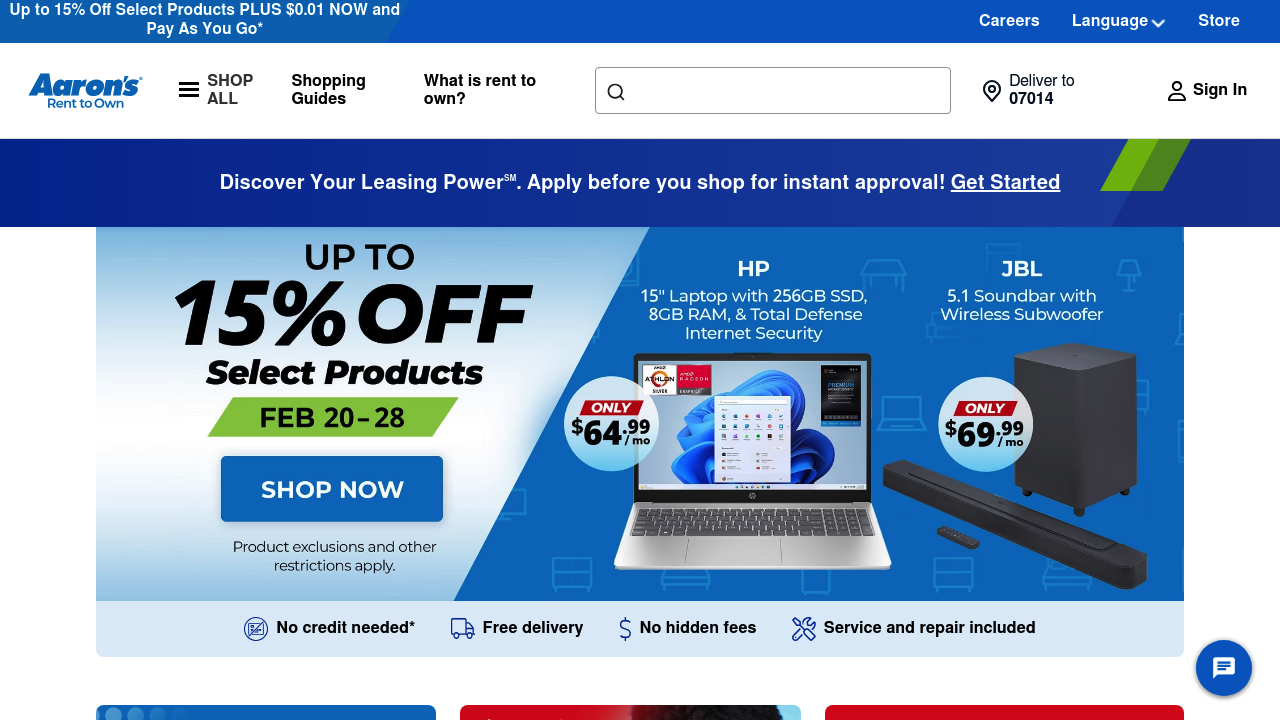The image size is (1280, 720).
Task: Expand the Language dropdown
Action: (x=1118, y=21)
